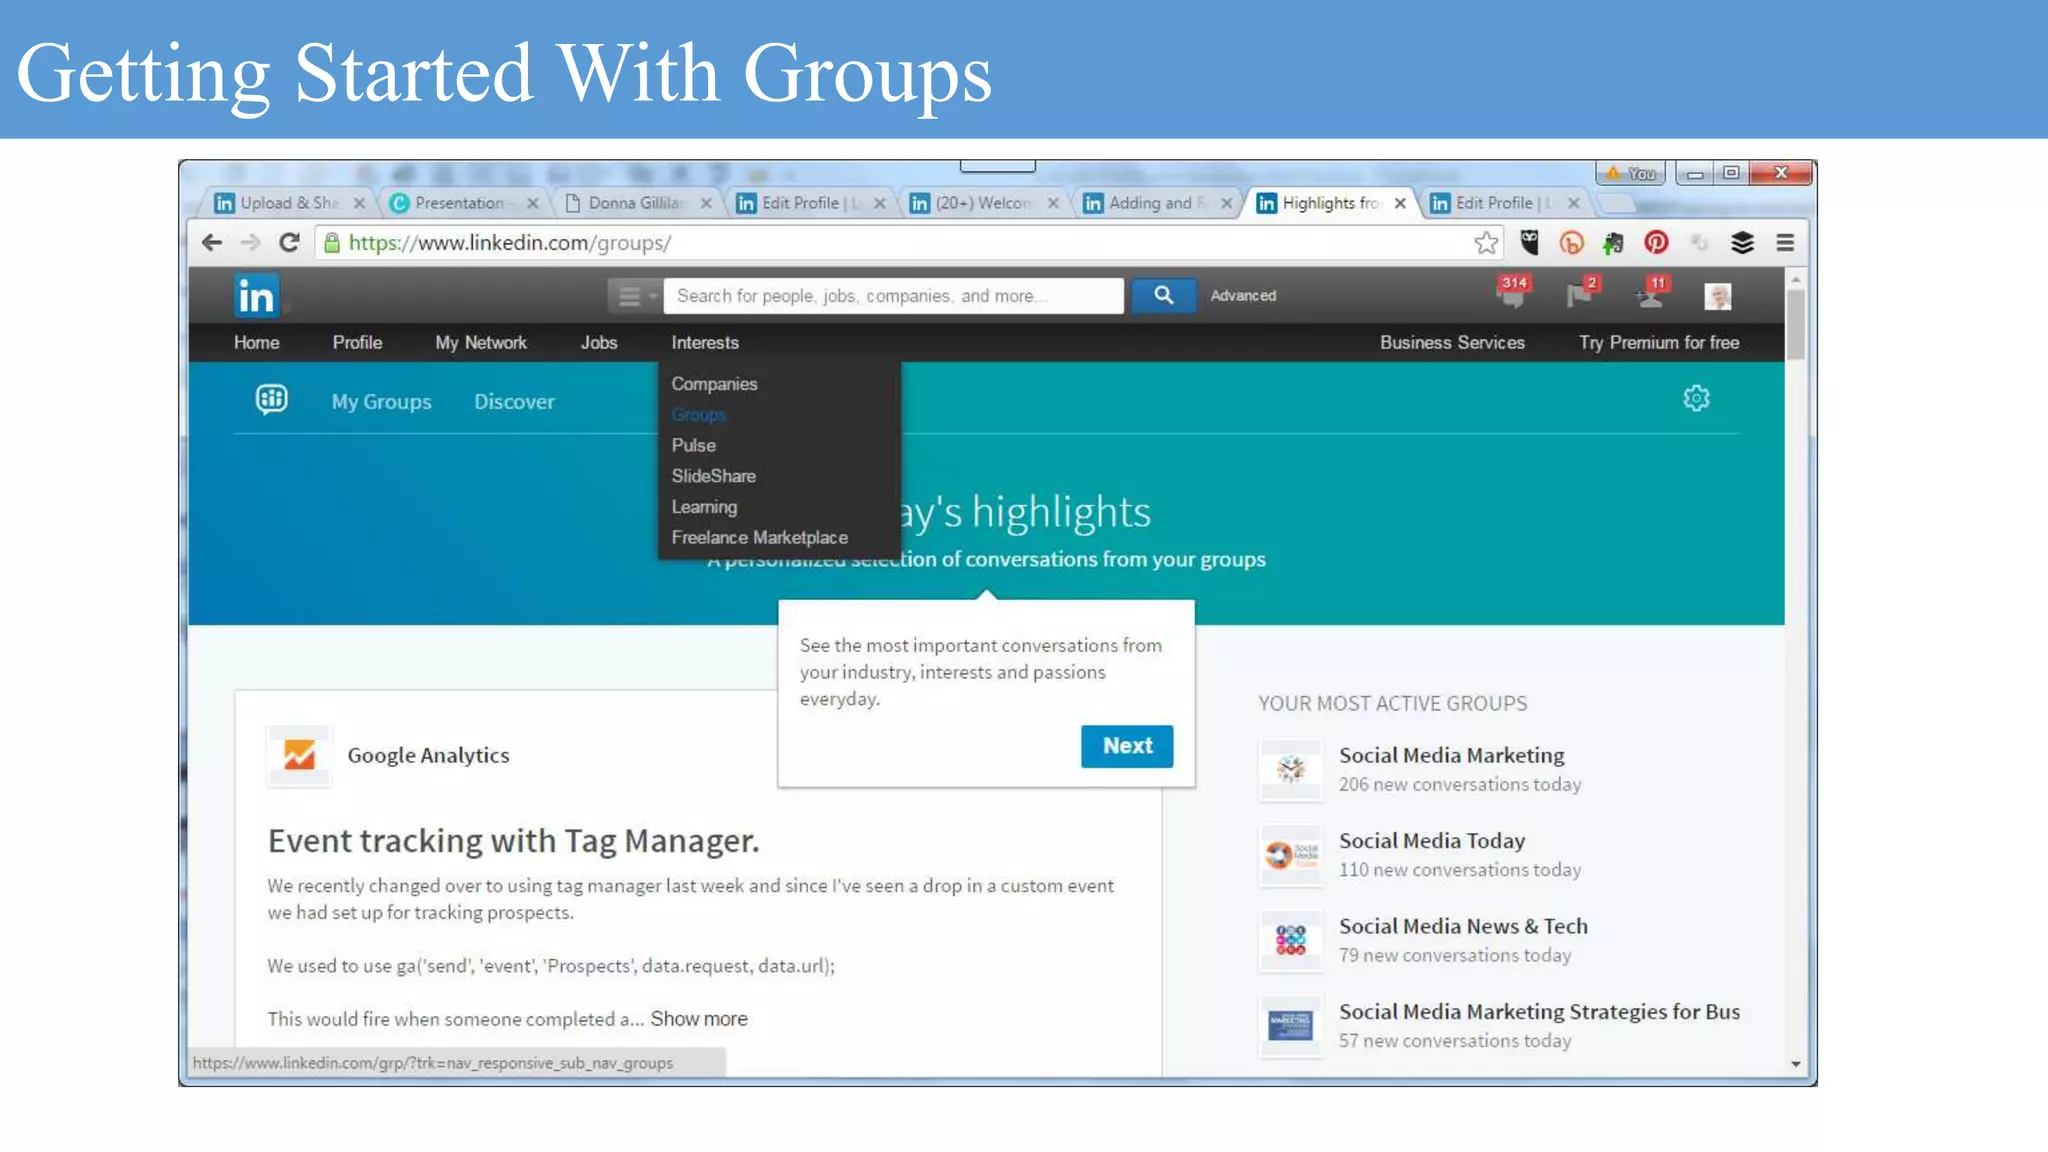2048x1152 pixels.
Task: Switch to My Groups tab
Action: coord(381,401)
